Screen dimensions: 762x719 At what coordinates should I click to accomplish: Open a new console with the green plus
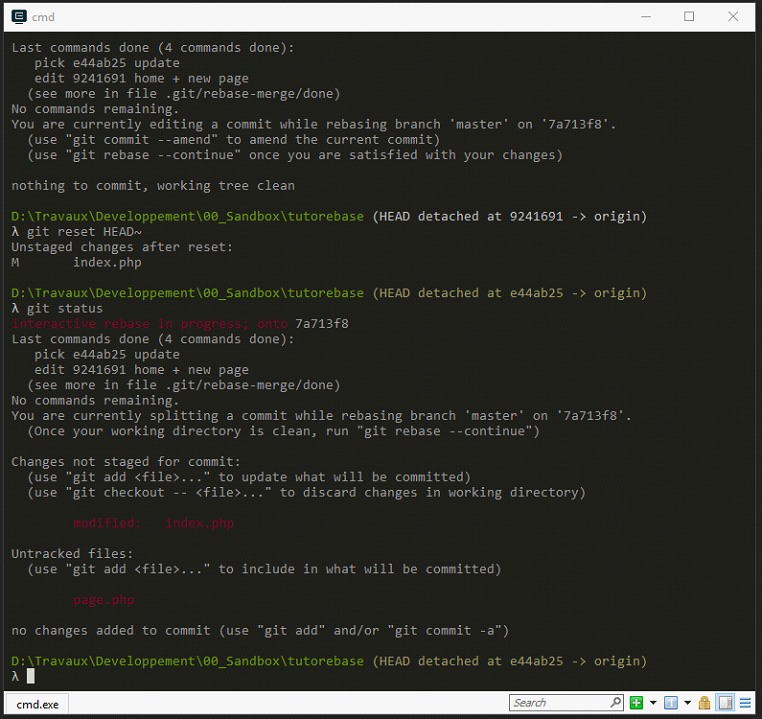(x=636, y=703)
